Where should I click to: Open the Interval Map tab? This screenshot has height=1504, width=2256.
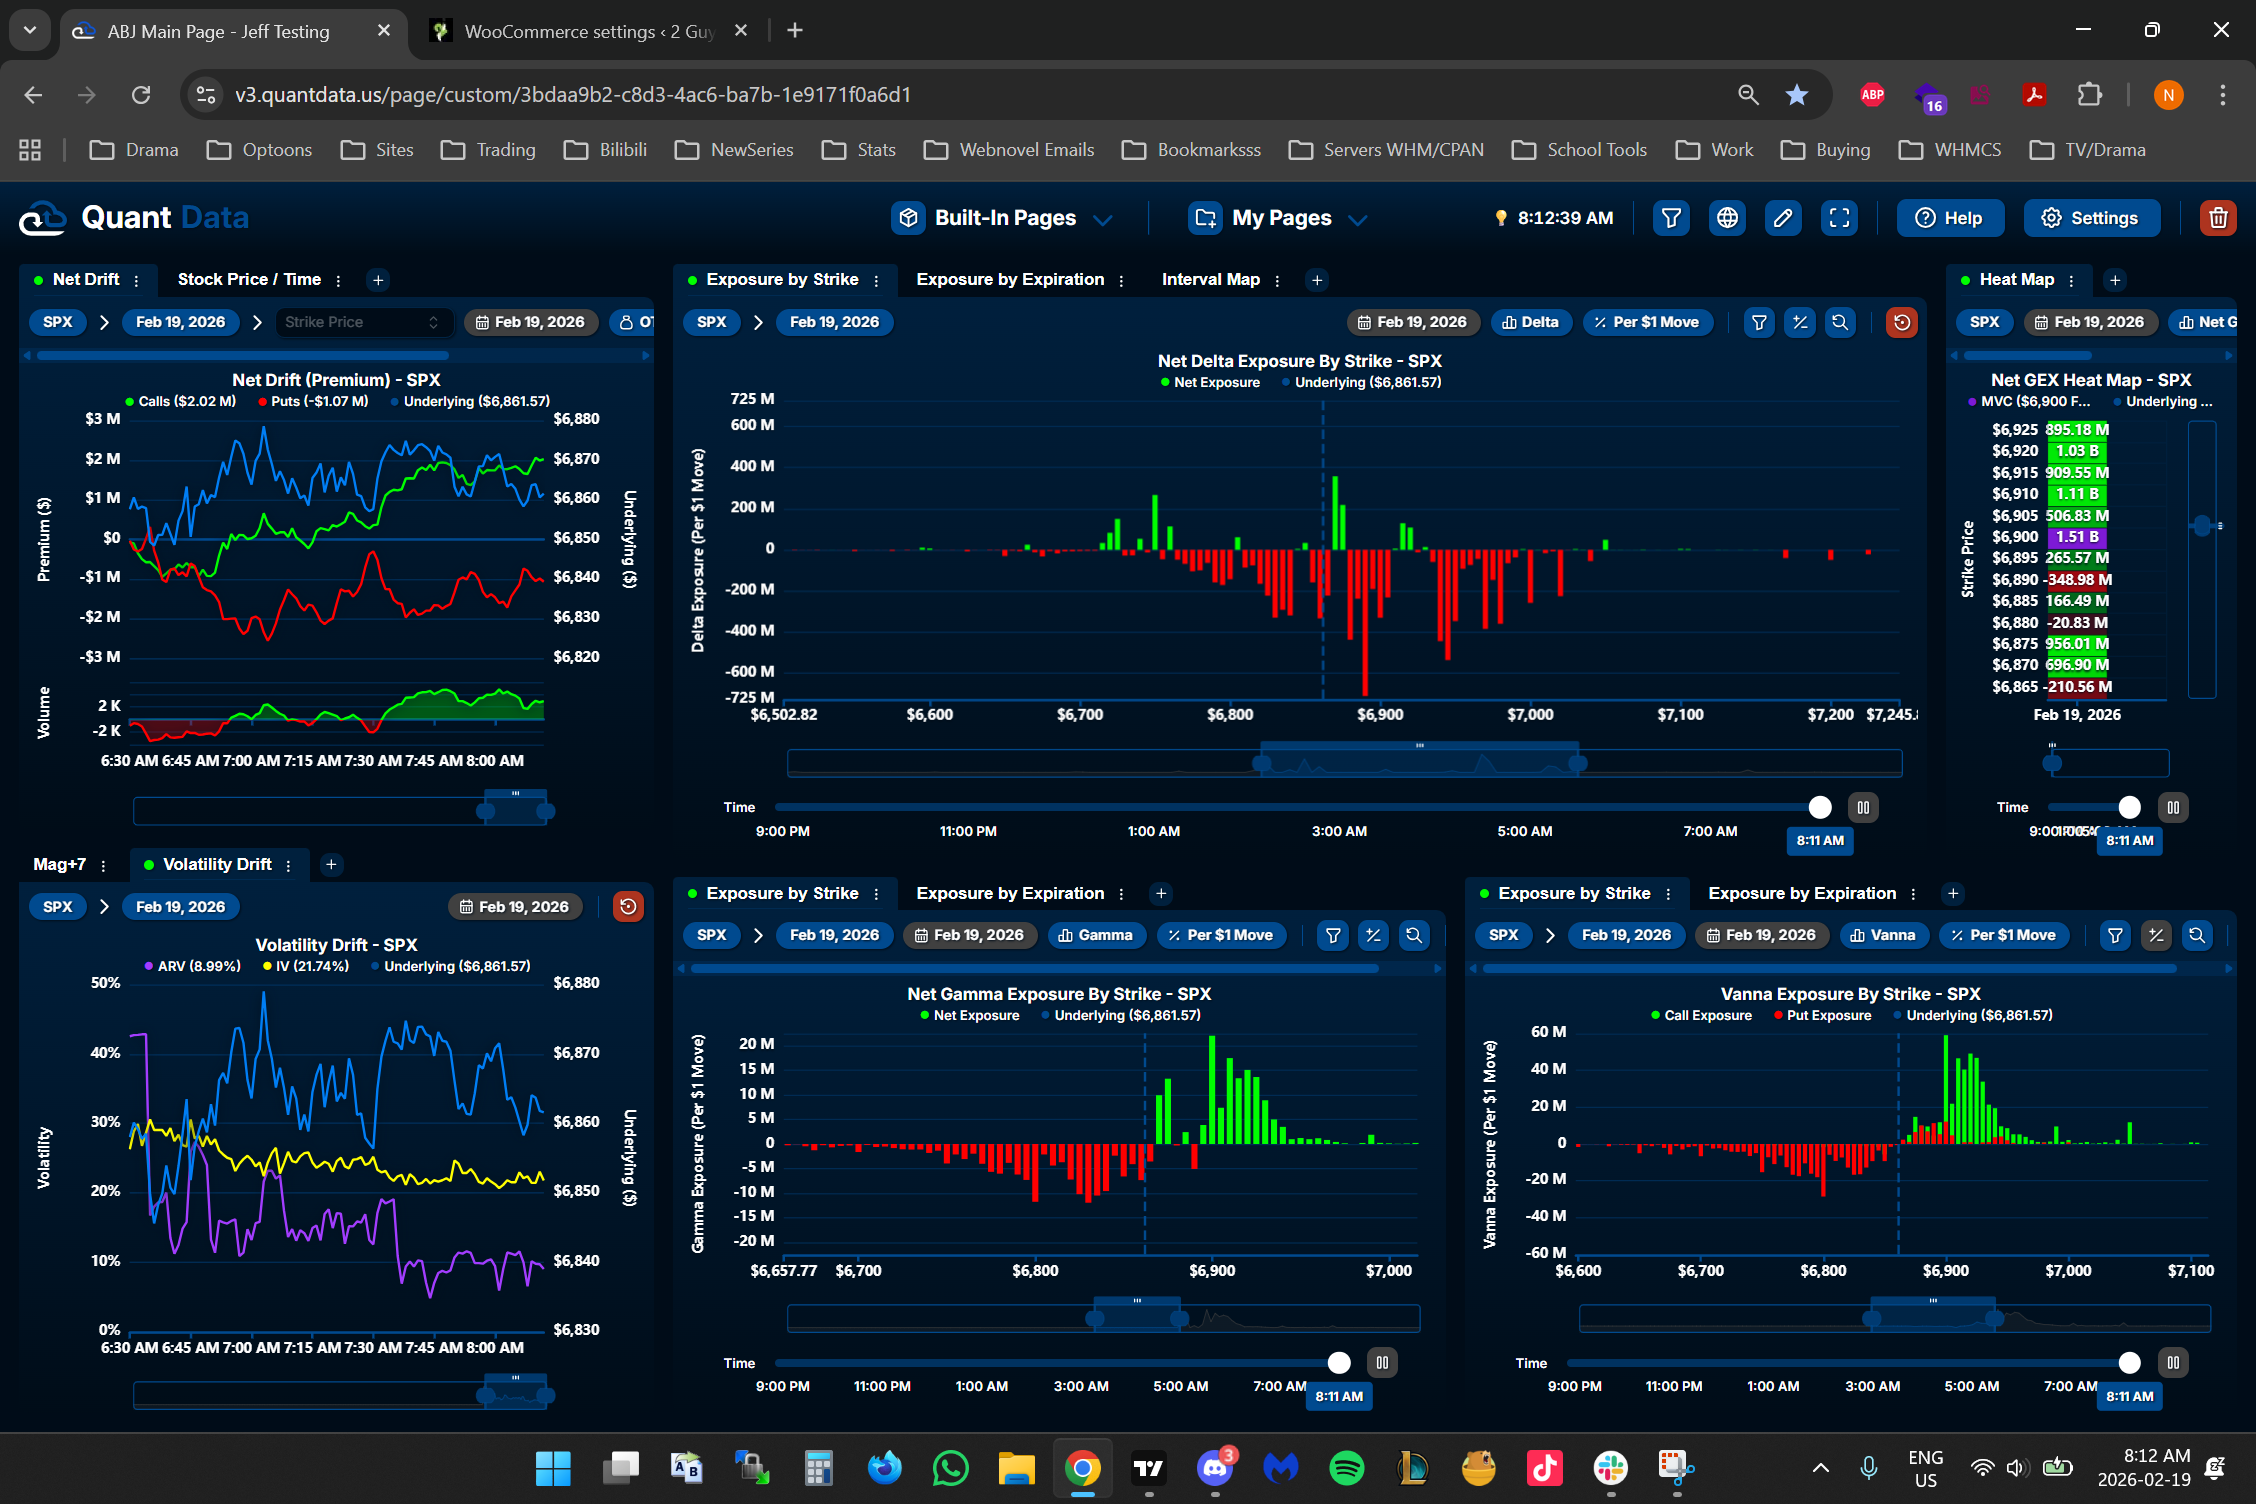coord(1210,279)
